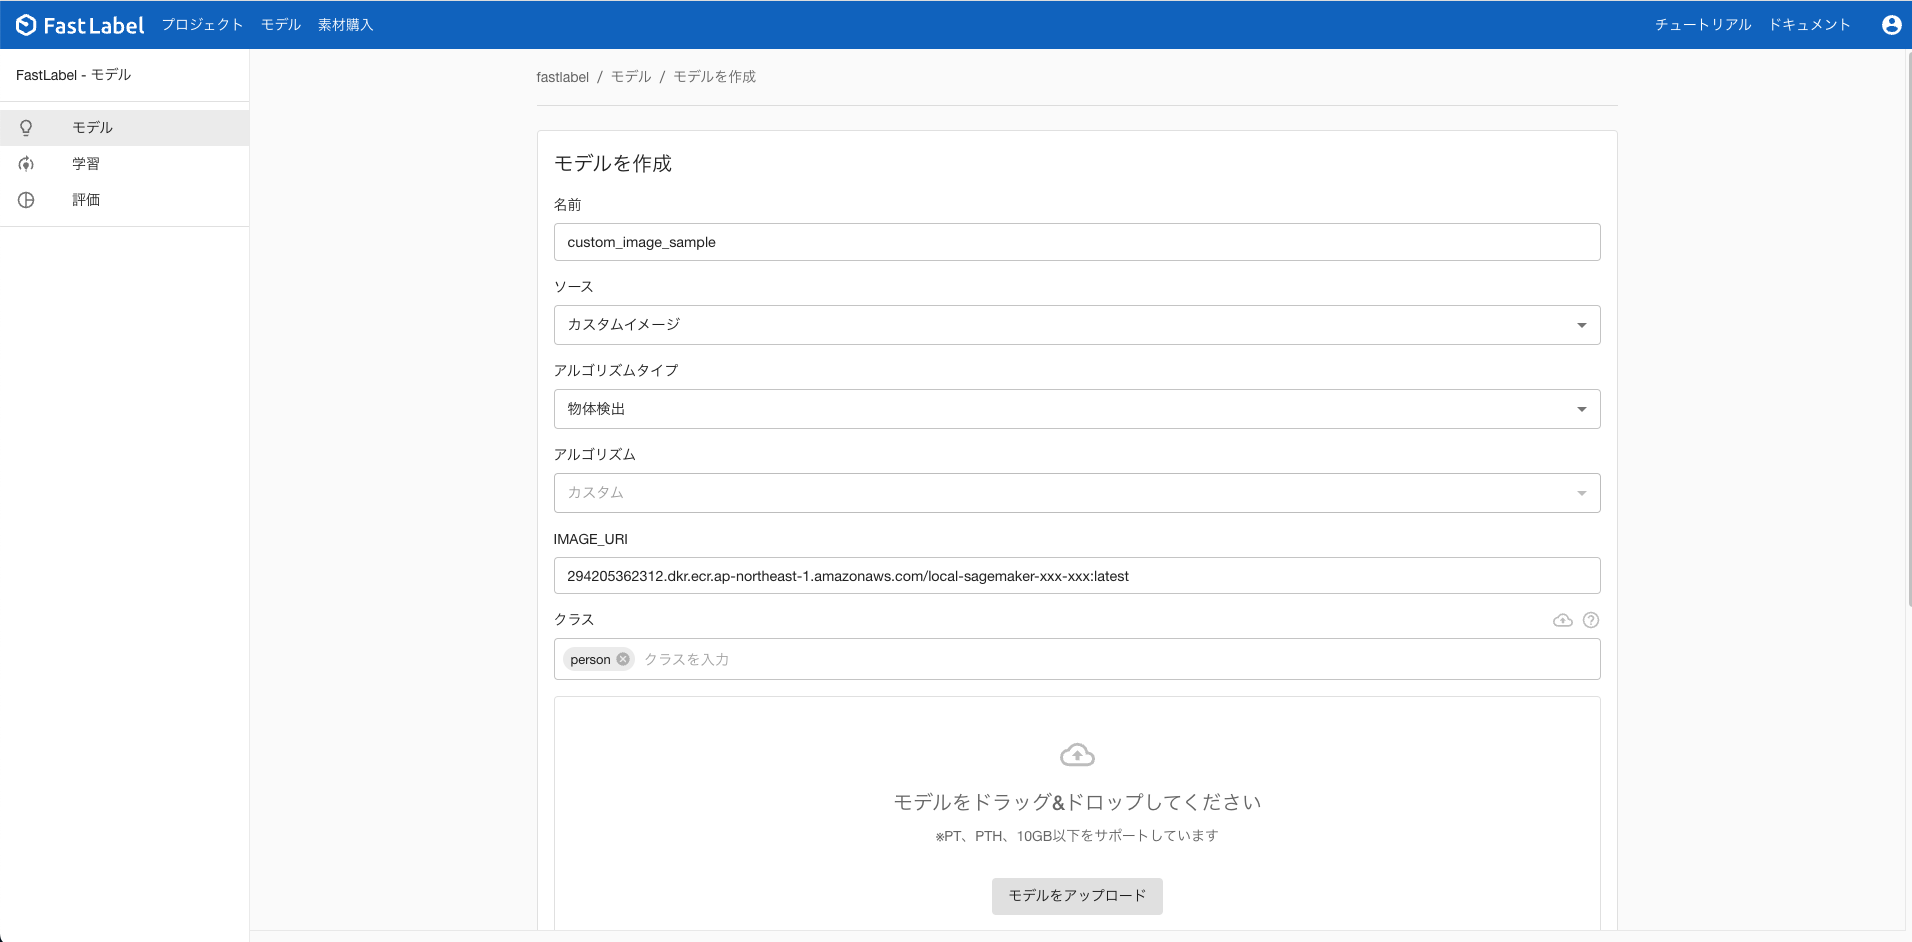Open the チュートリアル link in header

click(x=1703, y=25)
